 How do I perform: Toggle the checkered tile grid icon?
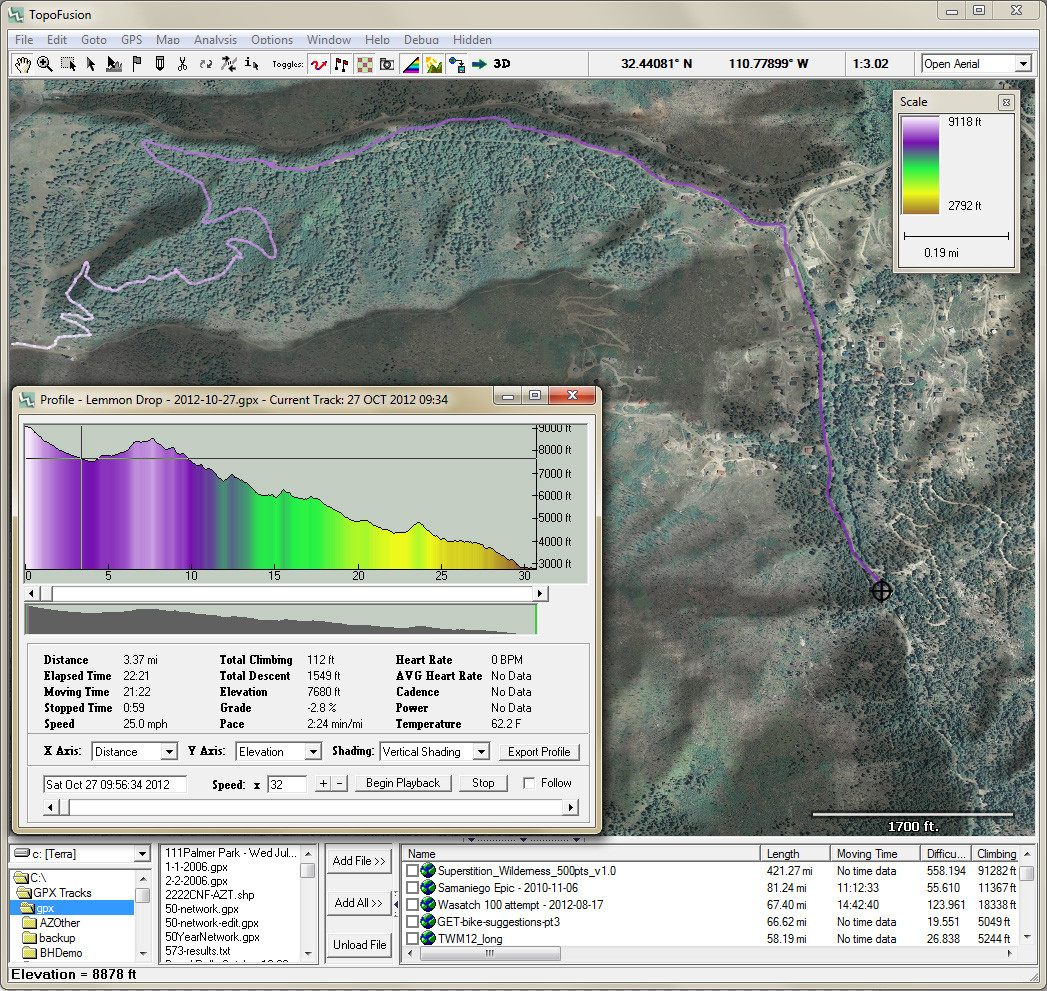365,64
